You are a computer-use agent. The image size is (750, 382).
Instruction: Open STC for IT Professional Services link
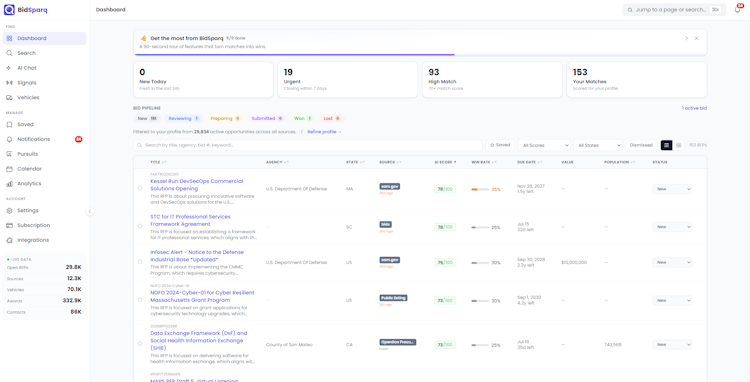[190, 220]
